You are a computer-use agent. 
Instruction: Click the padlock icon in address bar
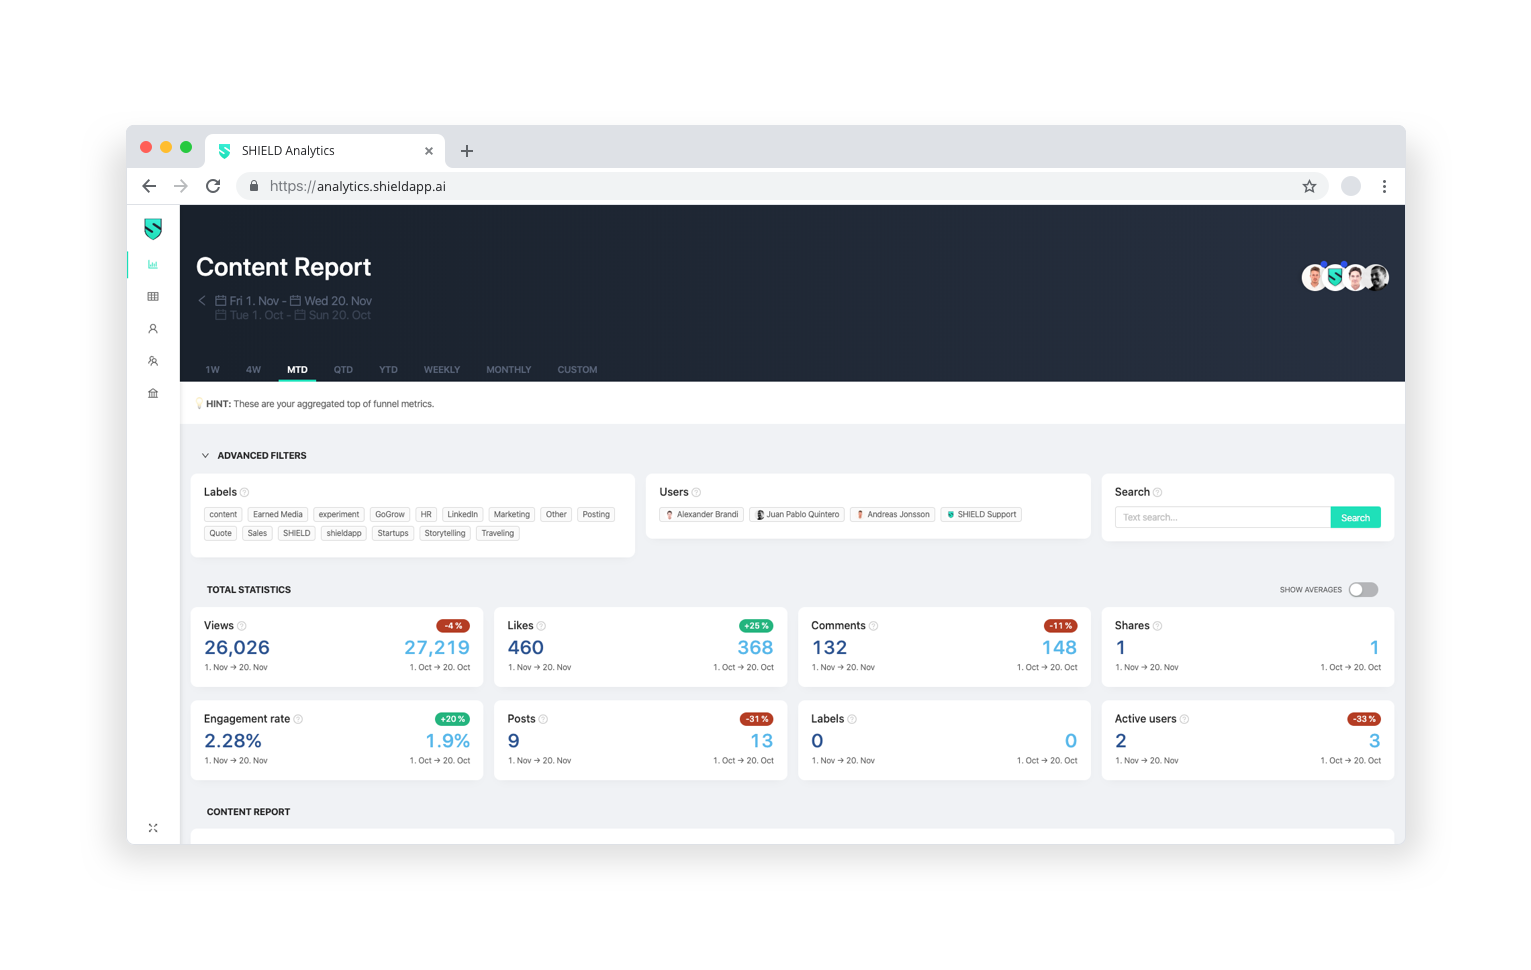pyautogui.click(x=254, y=186)
